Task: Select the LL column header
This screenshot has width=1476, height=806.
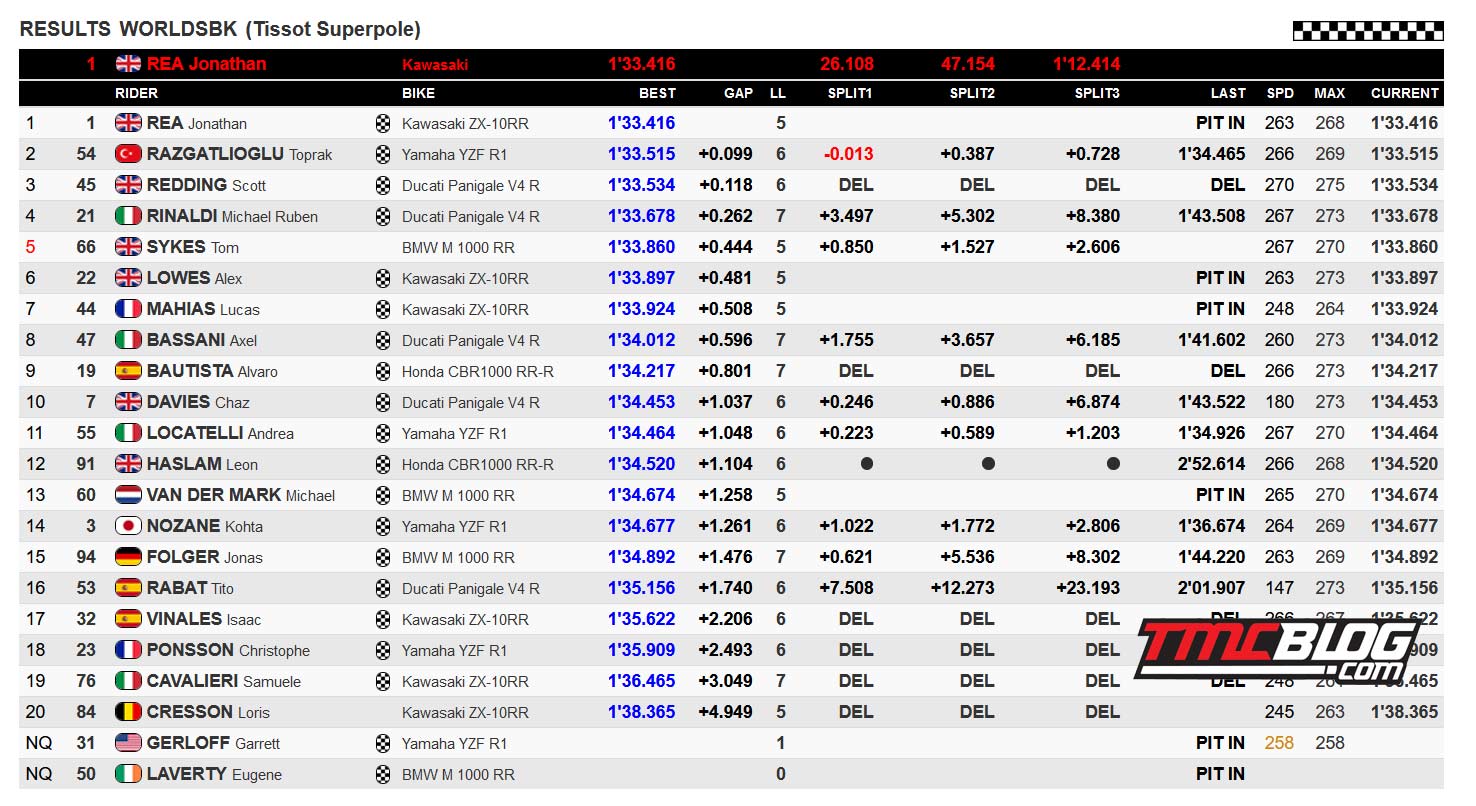Action: [778, 93]
